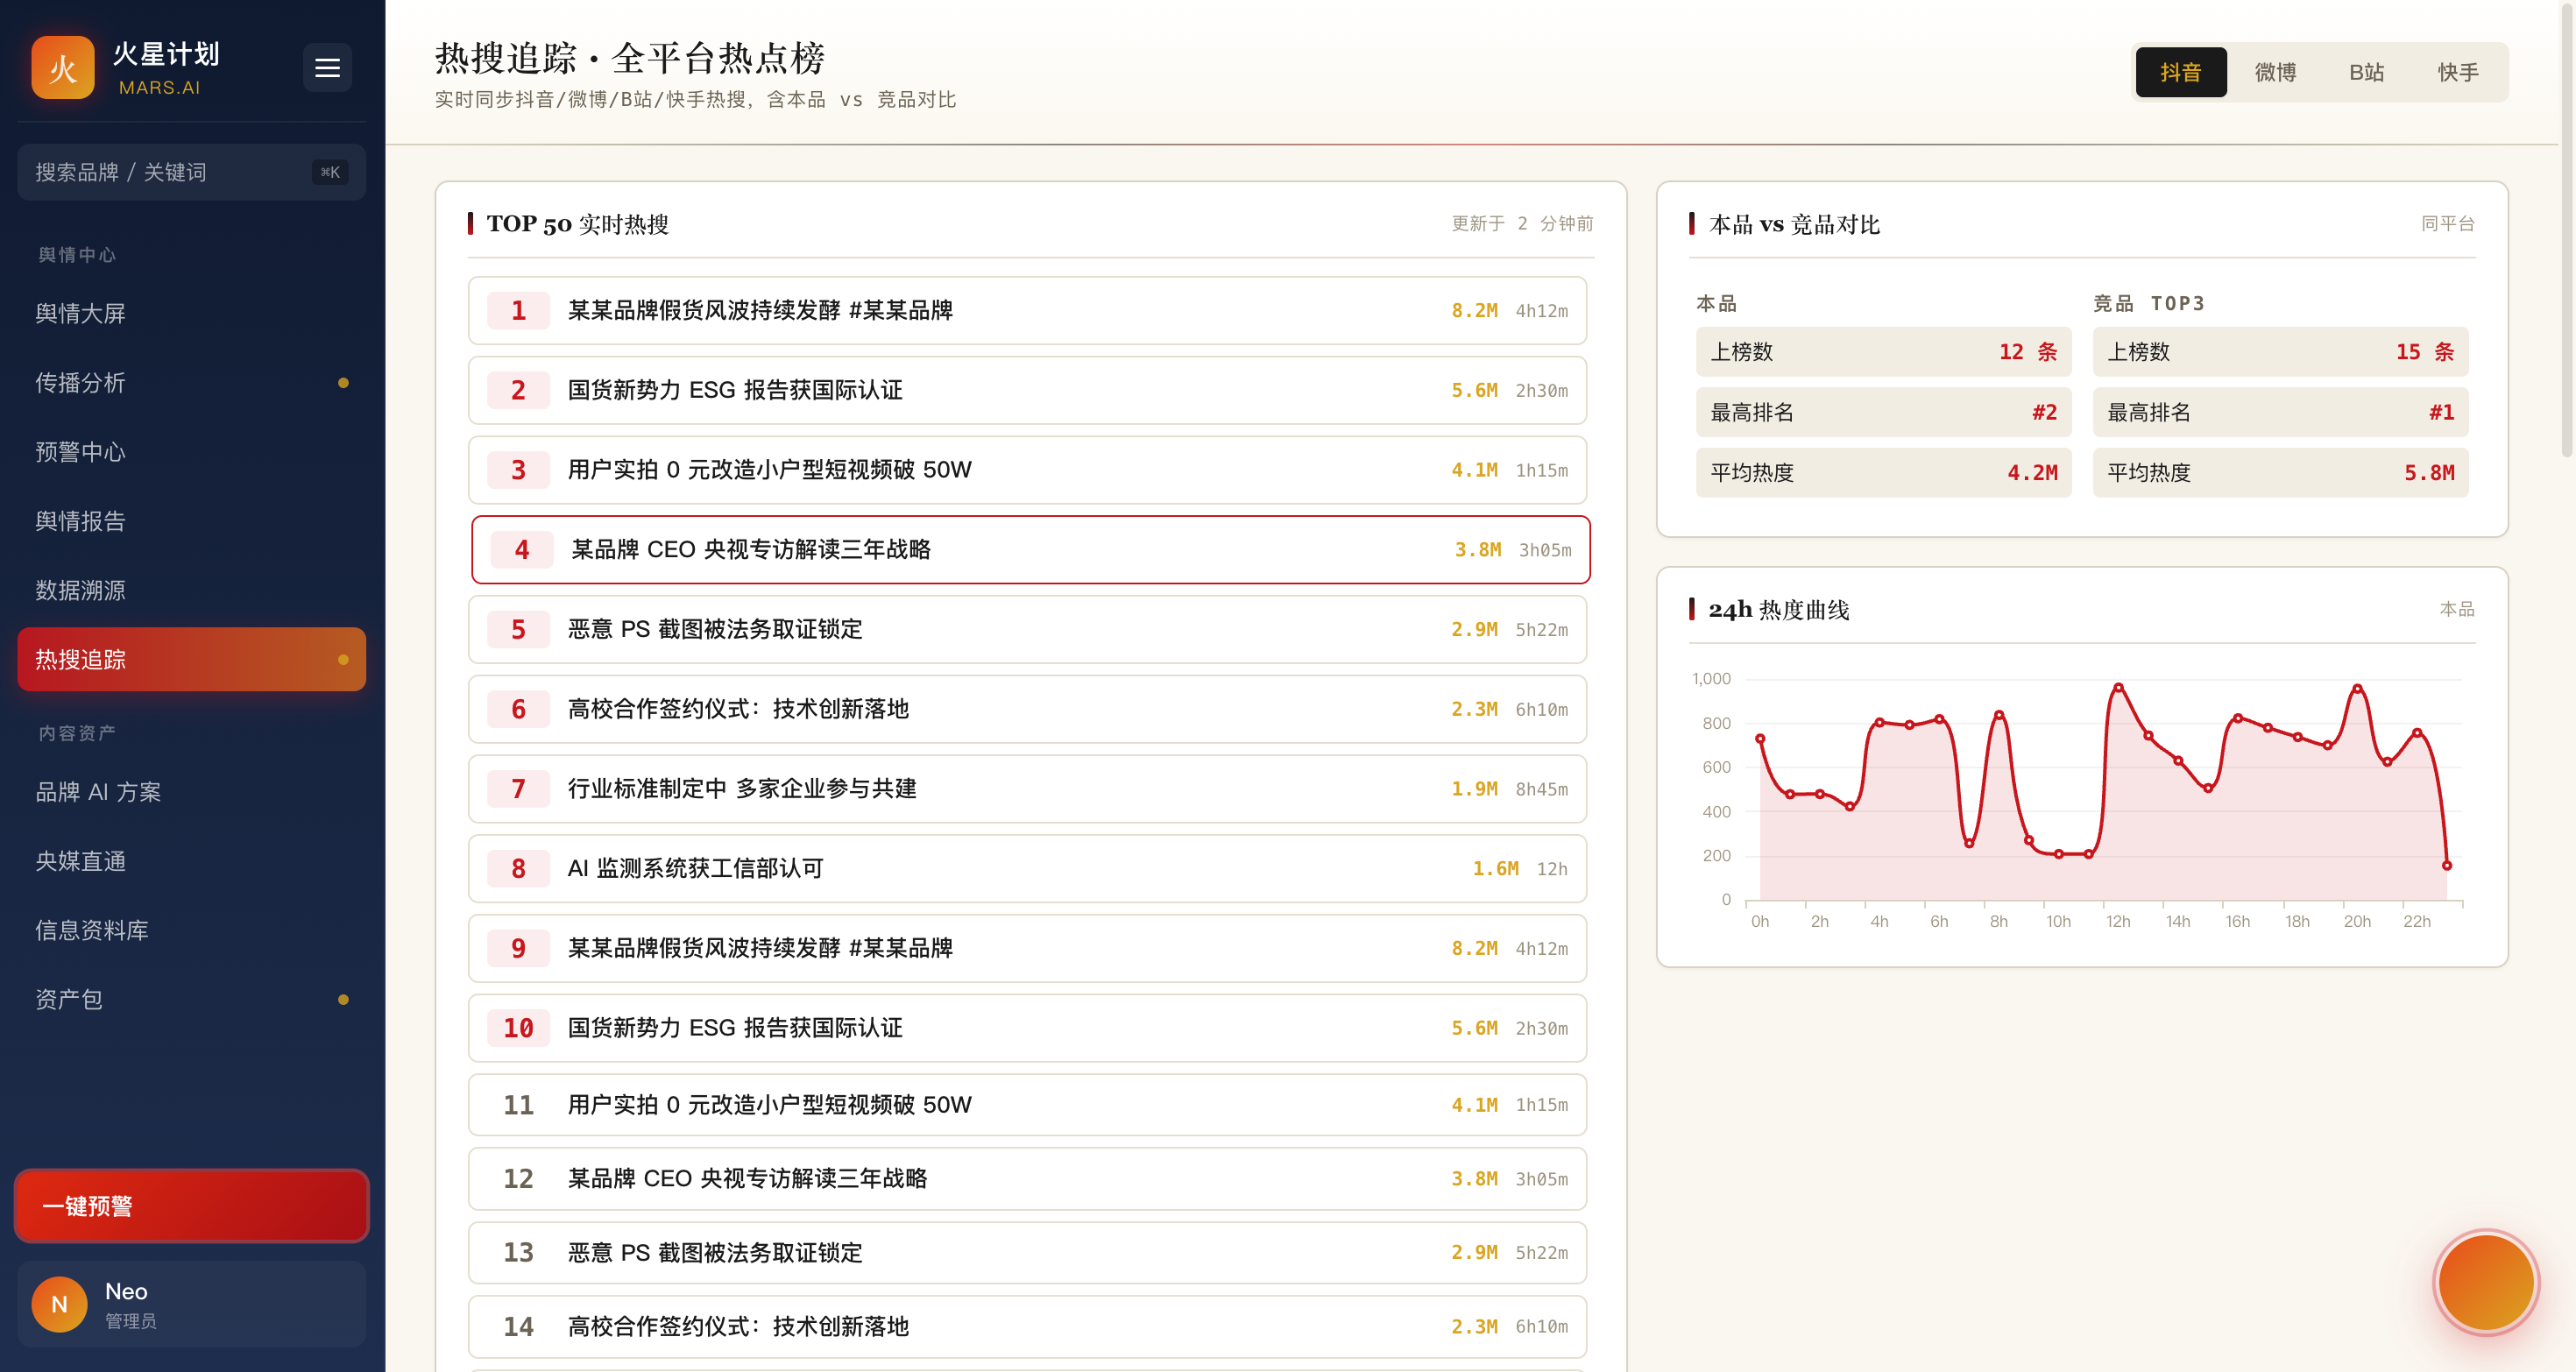Click the dot indicator beside 资产包
2576x1372 pixels.
pos(343,1000)
